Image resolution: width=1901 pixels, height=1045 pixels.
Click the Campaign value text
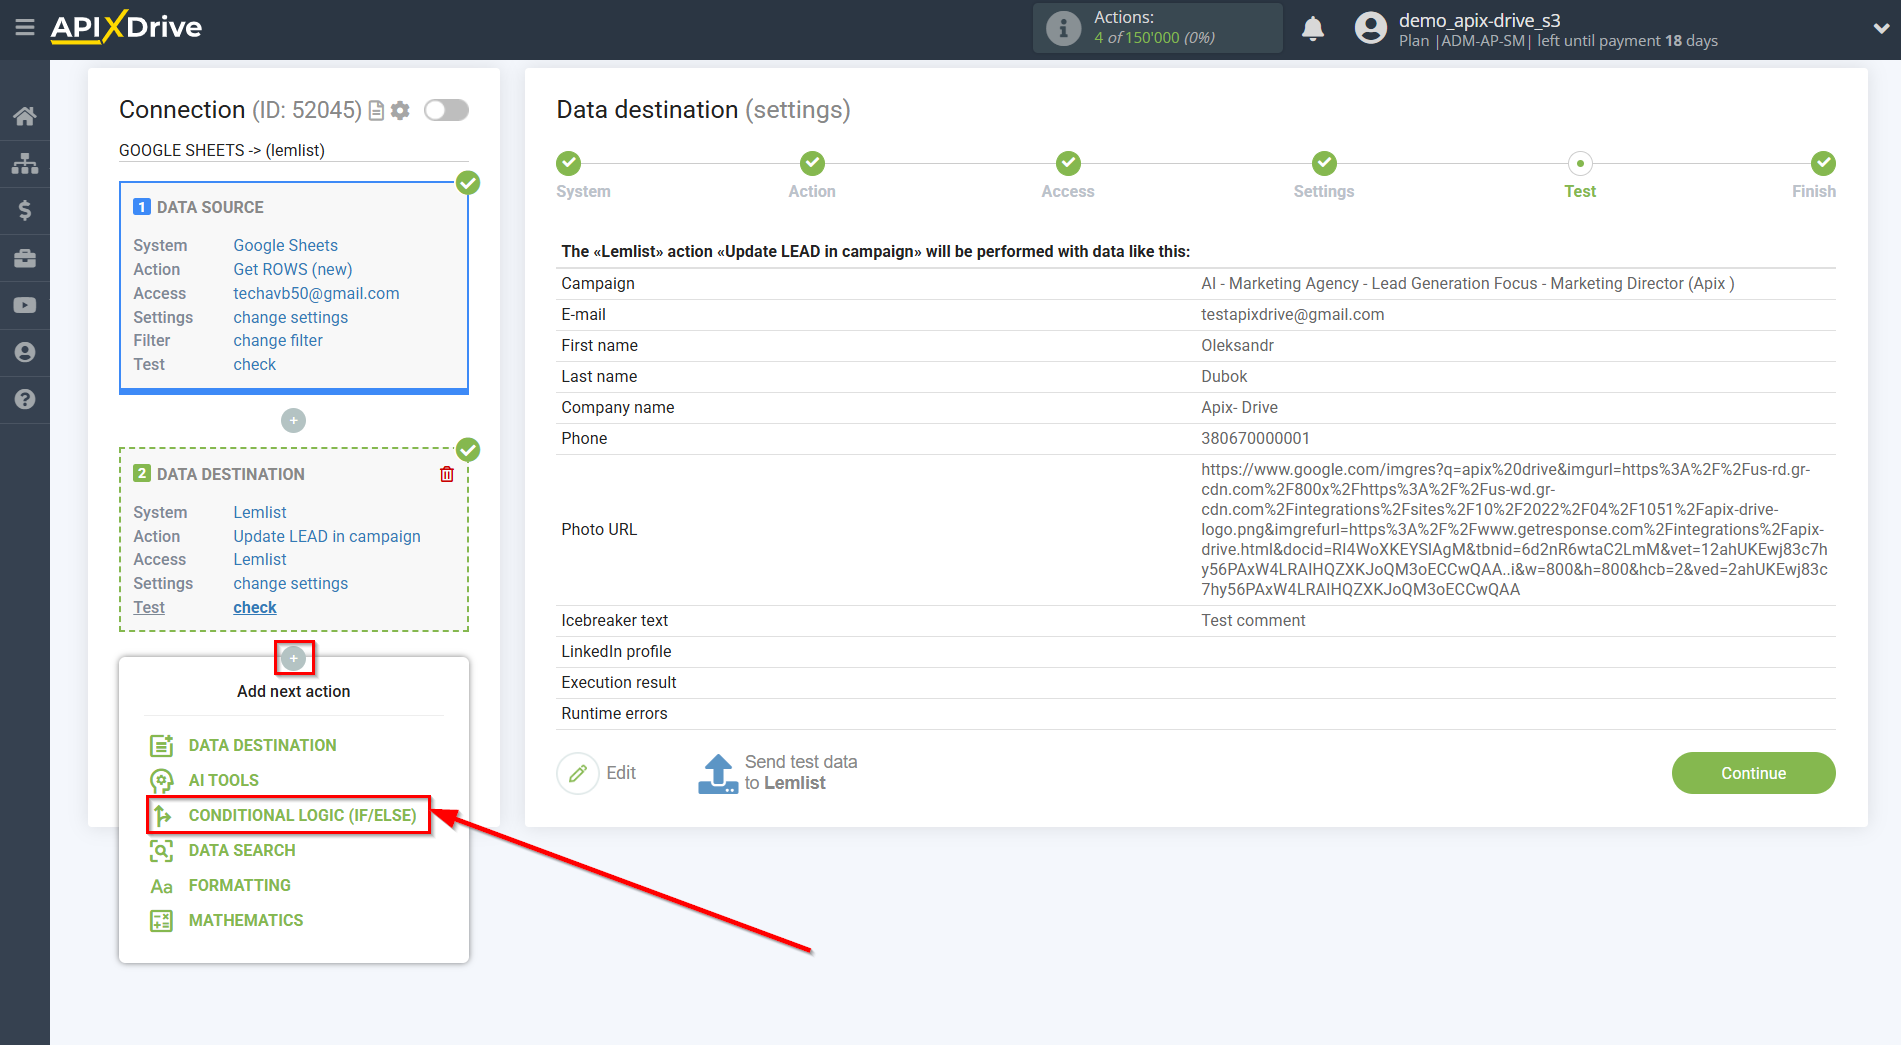coord(1467,283)
